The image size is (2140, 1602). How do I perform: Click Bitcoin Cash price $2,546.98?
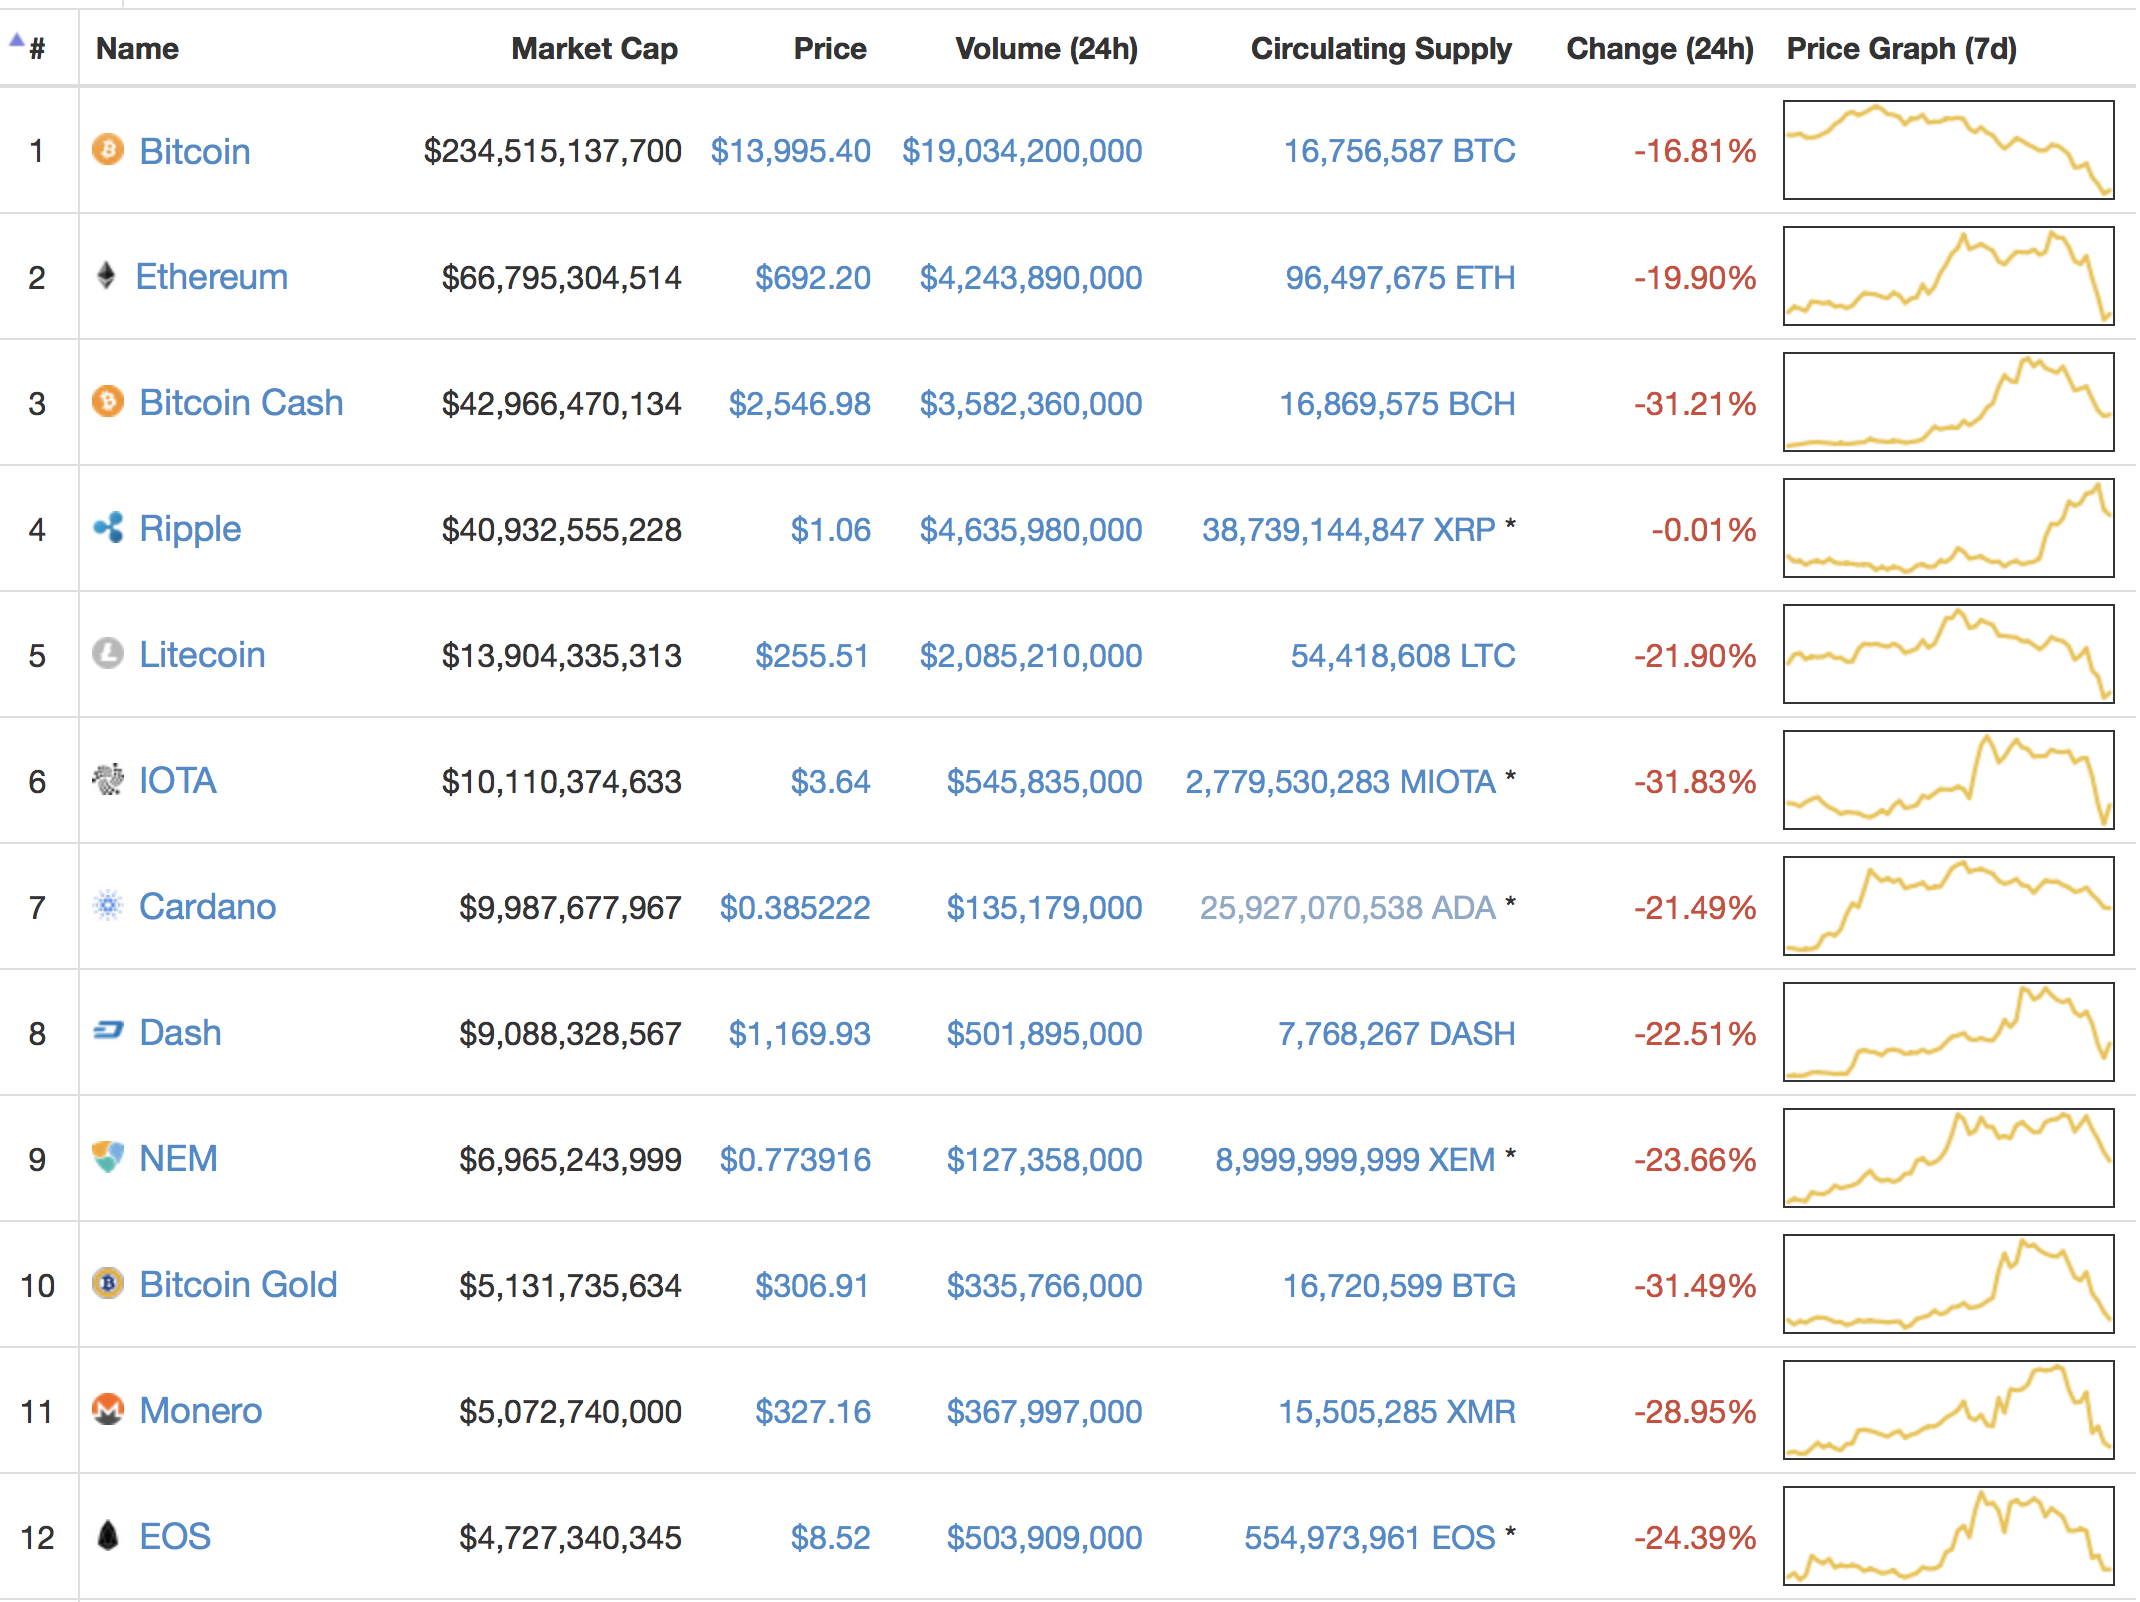coord(799,404)
